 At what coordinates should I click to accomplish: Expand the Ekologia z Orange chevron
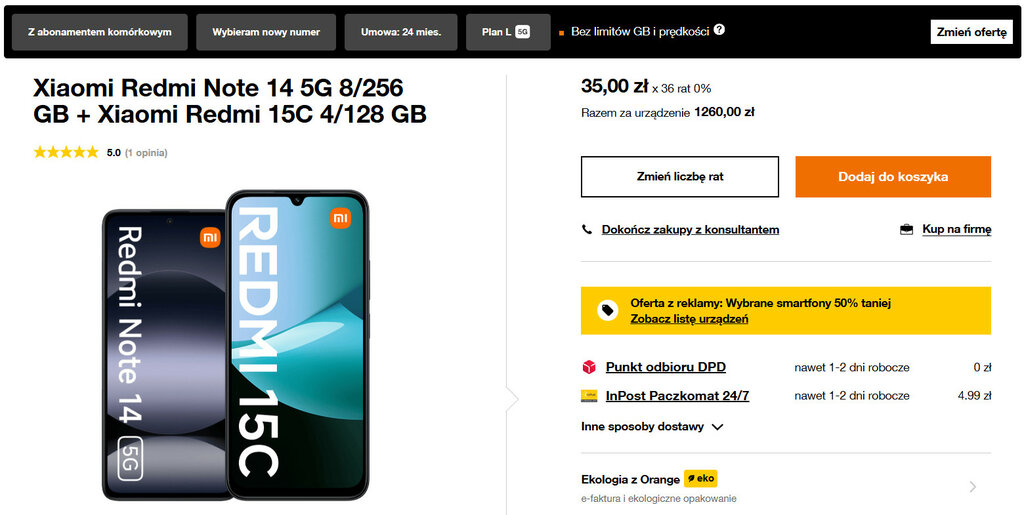point(972,487)
